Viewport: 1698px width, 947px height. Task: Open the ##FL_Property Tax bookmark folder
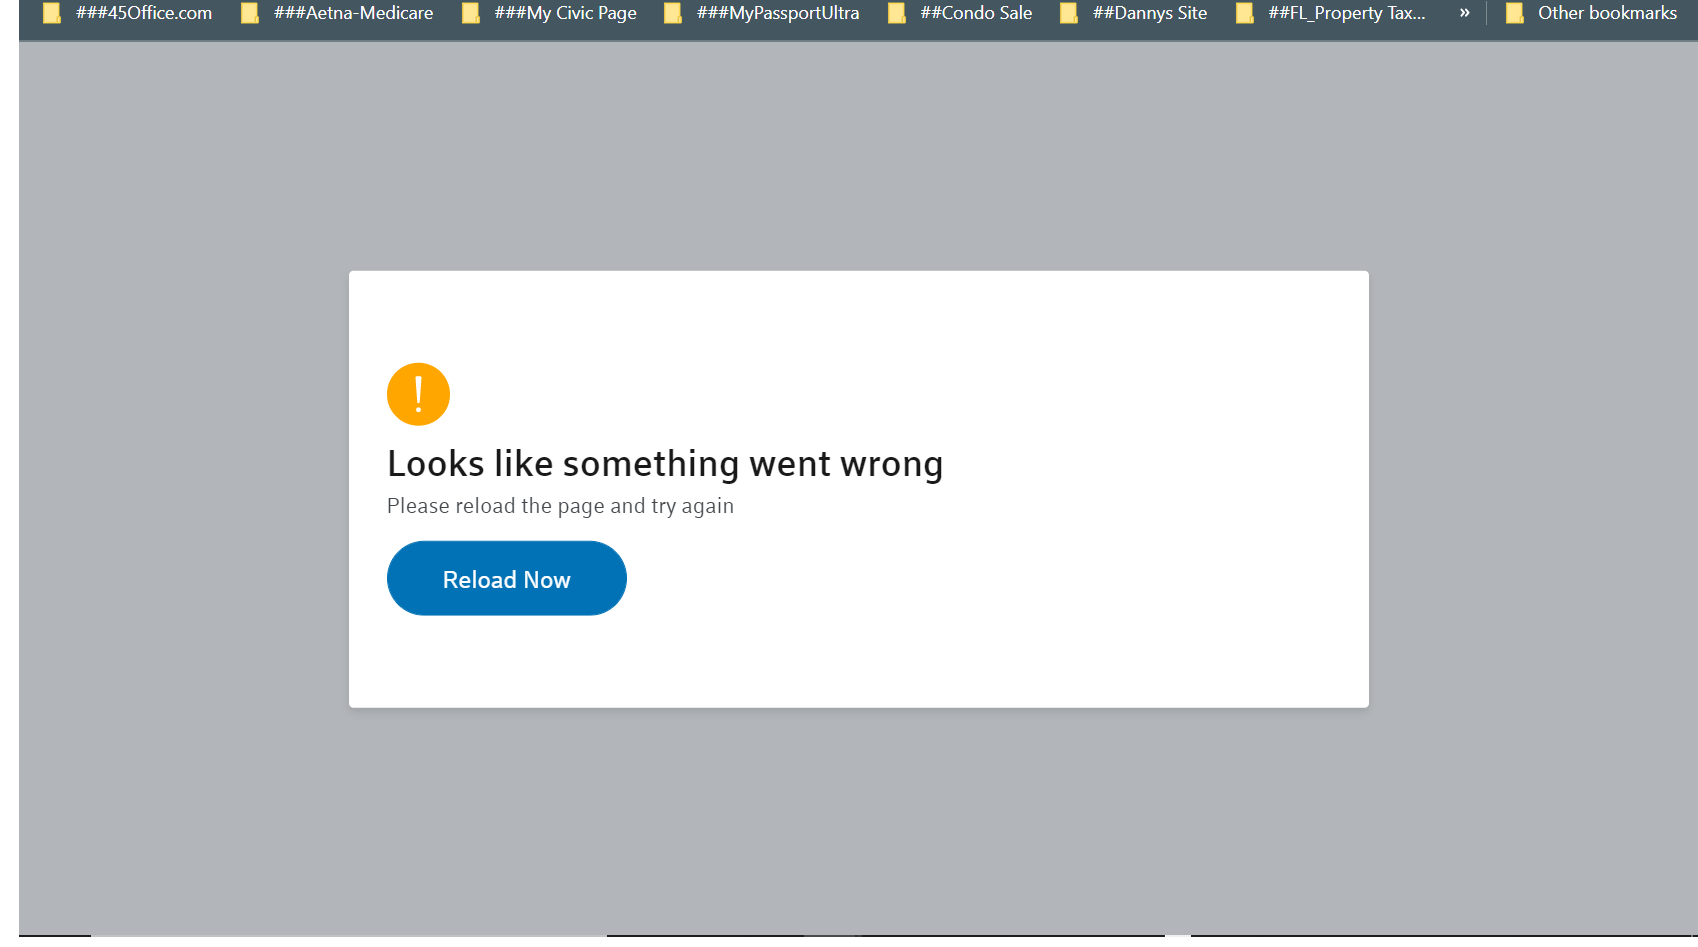[1346, 13]
